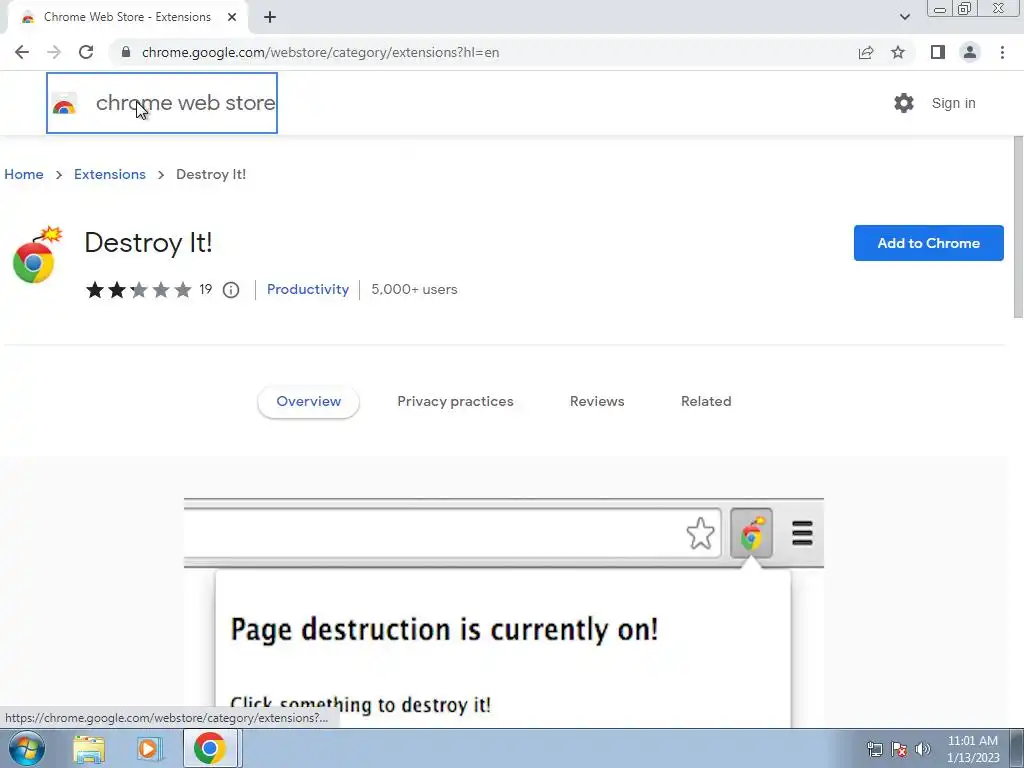Switch to the Privacy practices tab
Screen dimensions: 1024x768
pyautogui.click(x=455, y=402)
